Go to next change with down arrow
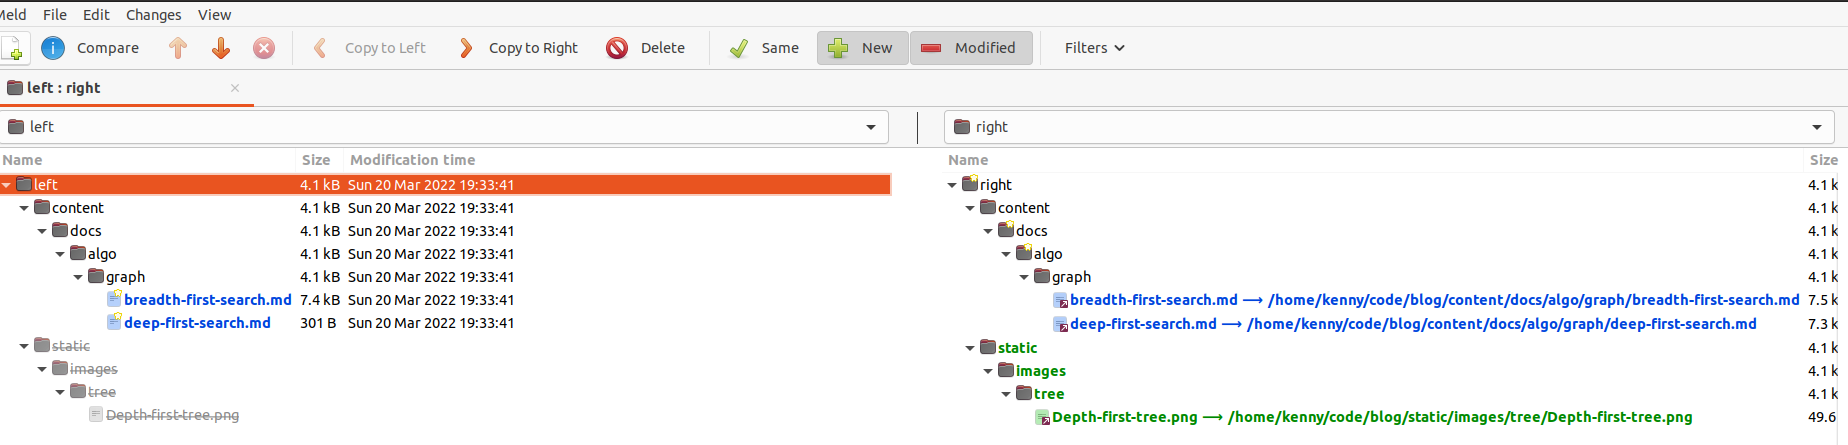1848x445 pixels. click(x=221, y=48)
